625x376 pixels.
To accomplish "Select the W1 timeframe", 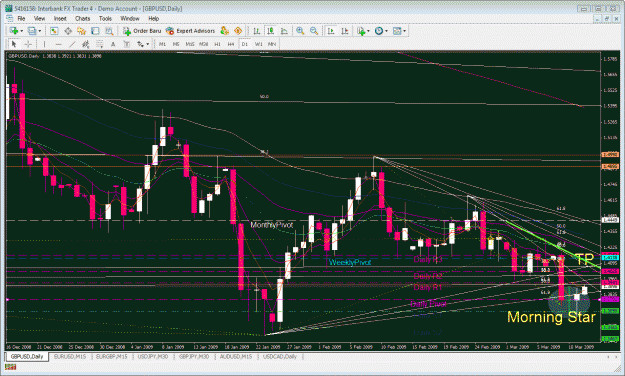I will pos(258,44).
